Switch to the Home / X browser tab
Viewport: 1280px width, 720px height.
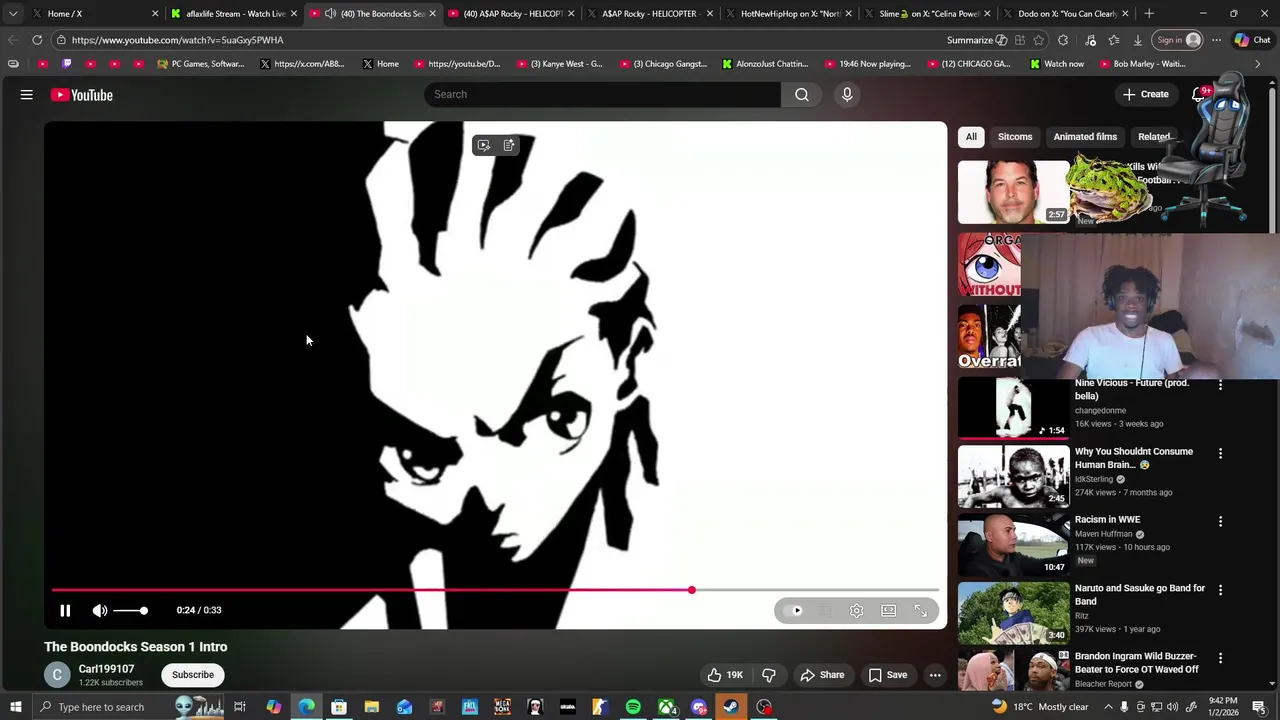point(95,14)
